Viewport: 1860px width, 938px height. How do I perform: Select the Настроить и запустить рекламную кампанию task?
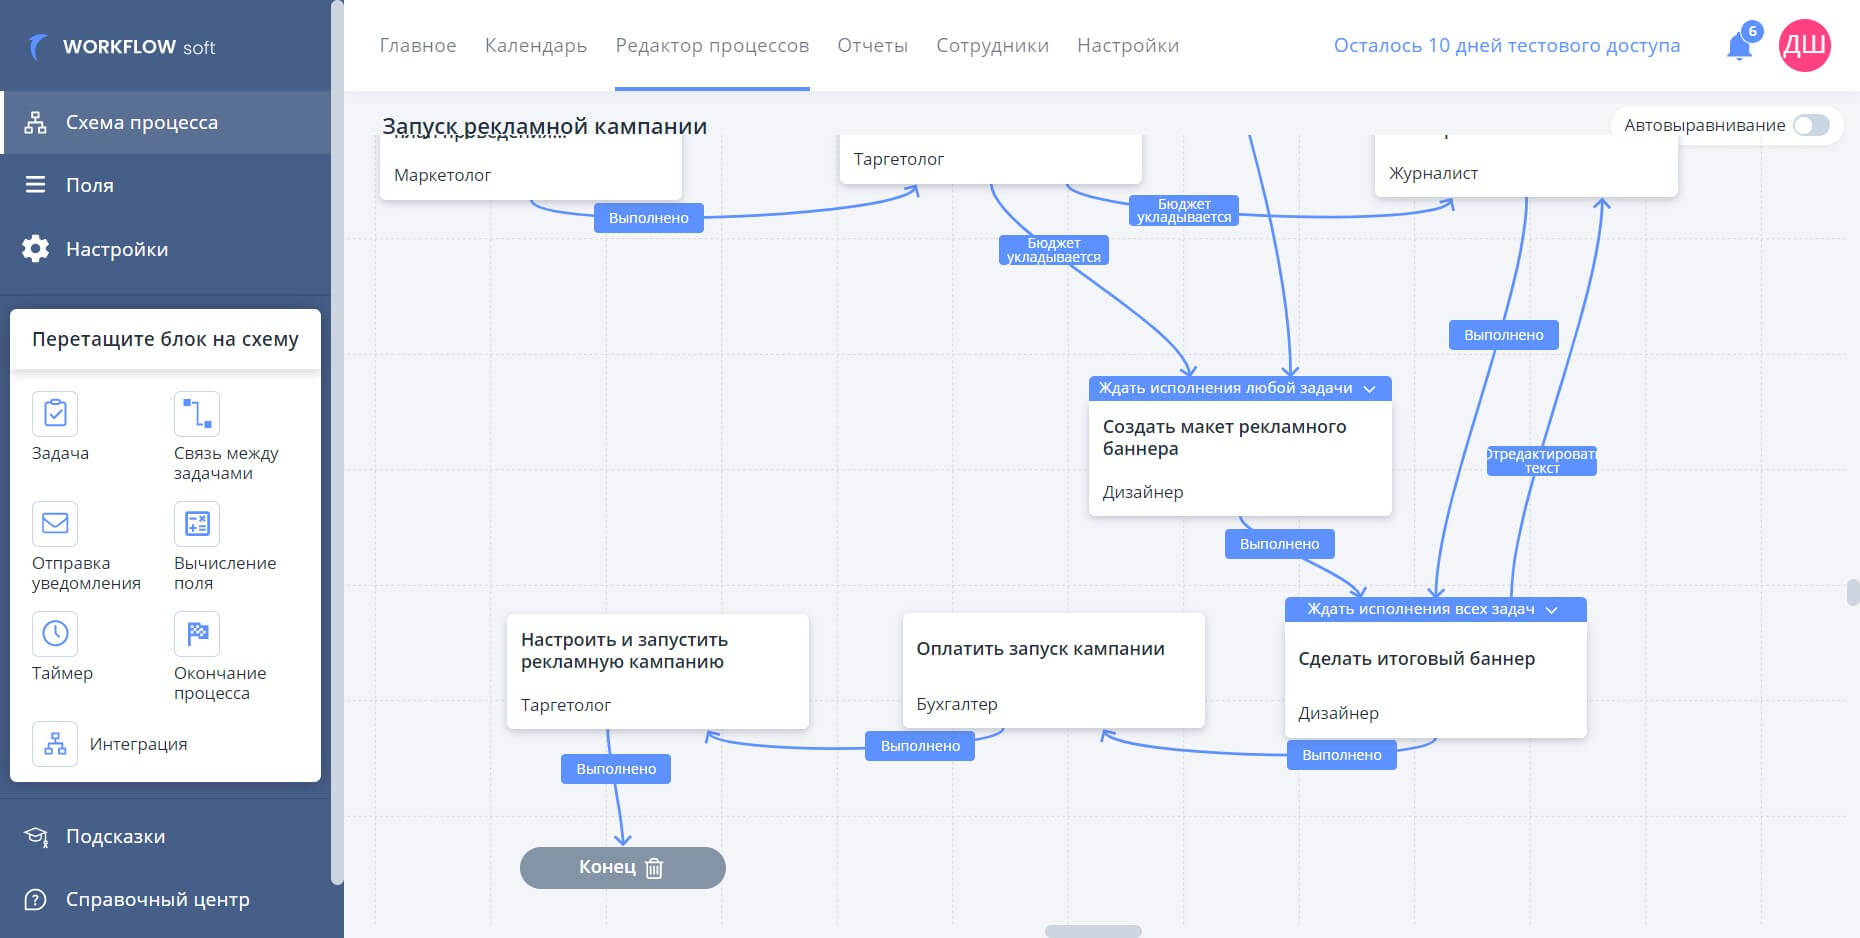(x=658, y=671)
